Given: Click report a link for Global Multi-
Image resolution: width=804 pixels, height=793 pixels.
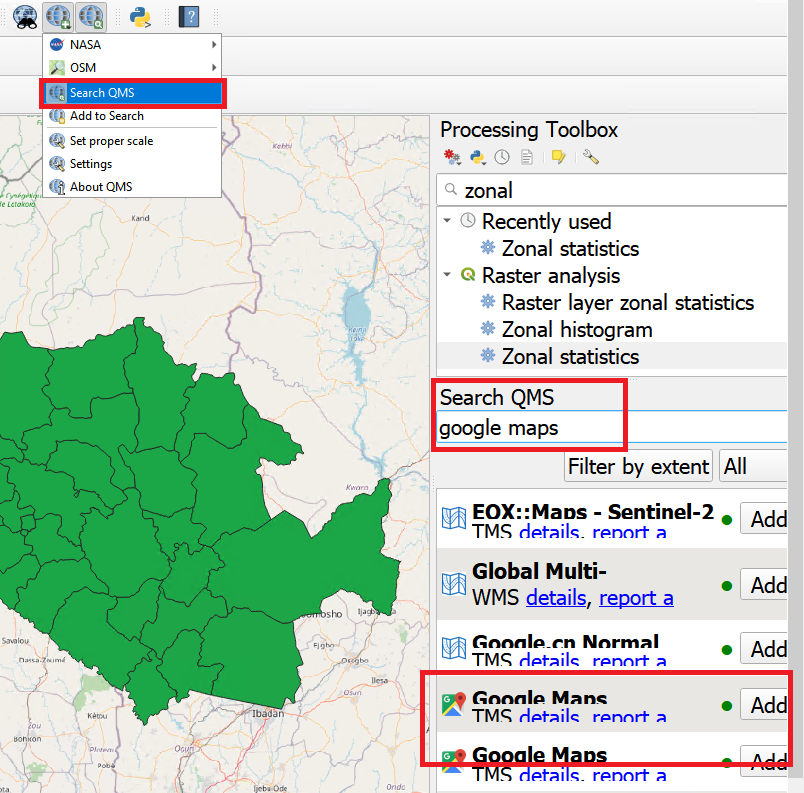Looking at the screenshot, I should click(x=636, y=598).
